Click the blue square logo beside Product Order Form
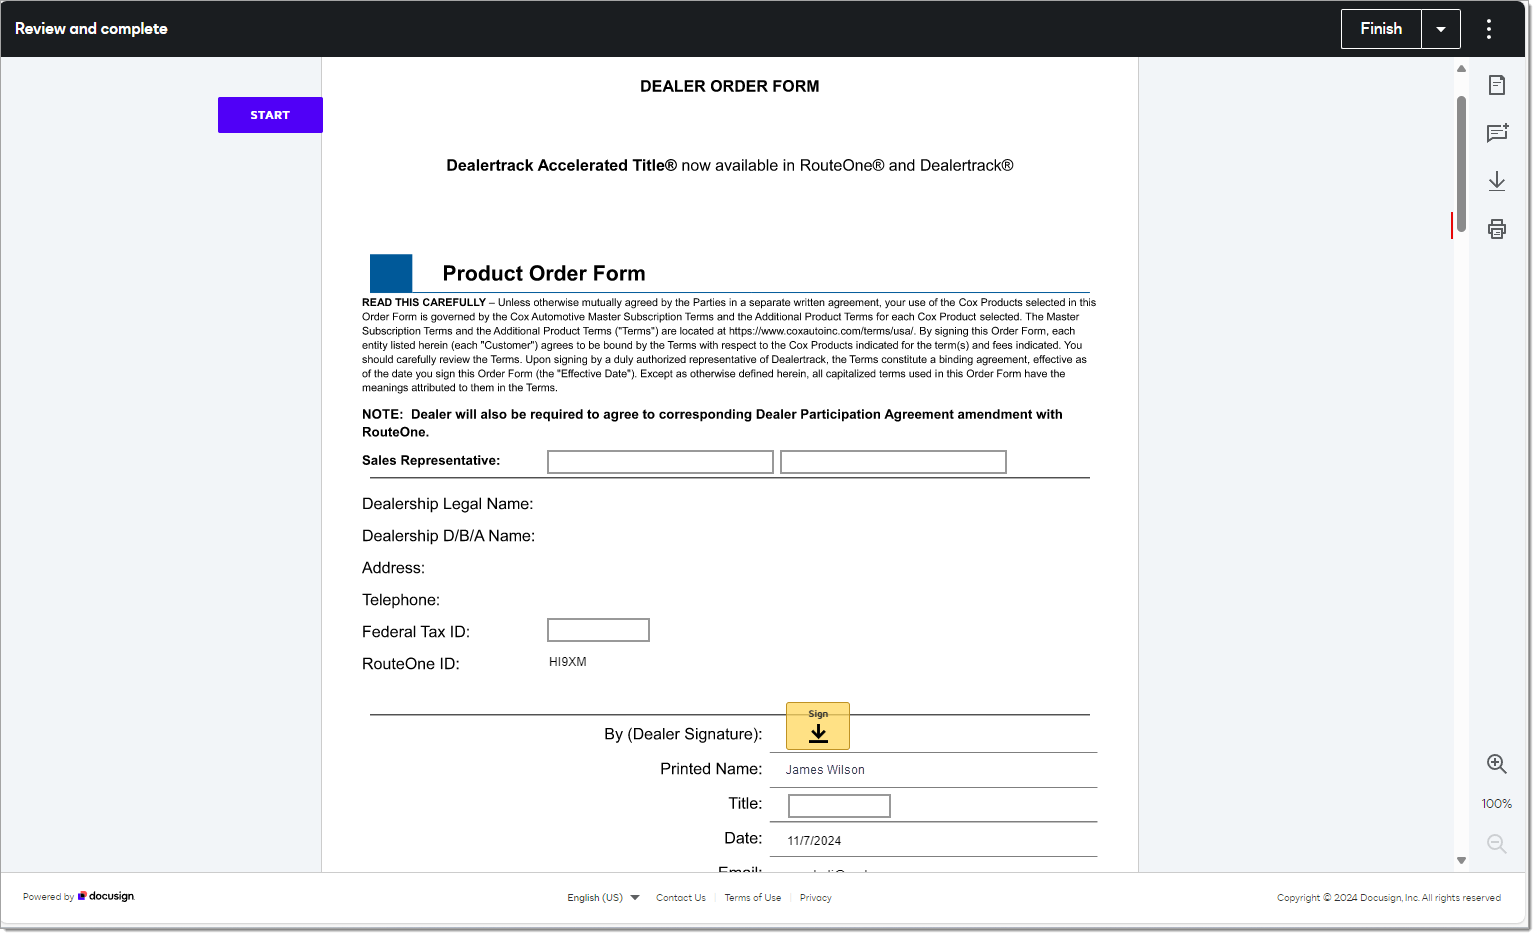 point(391,273)
